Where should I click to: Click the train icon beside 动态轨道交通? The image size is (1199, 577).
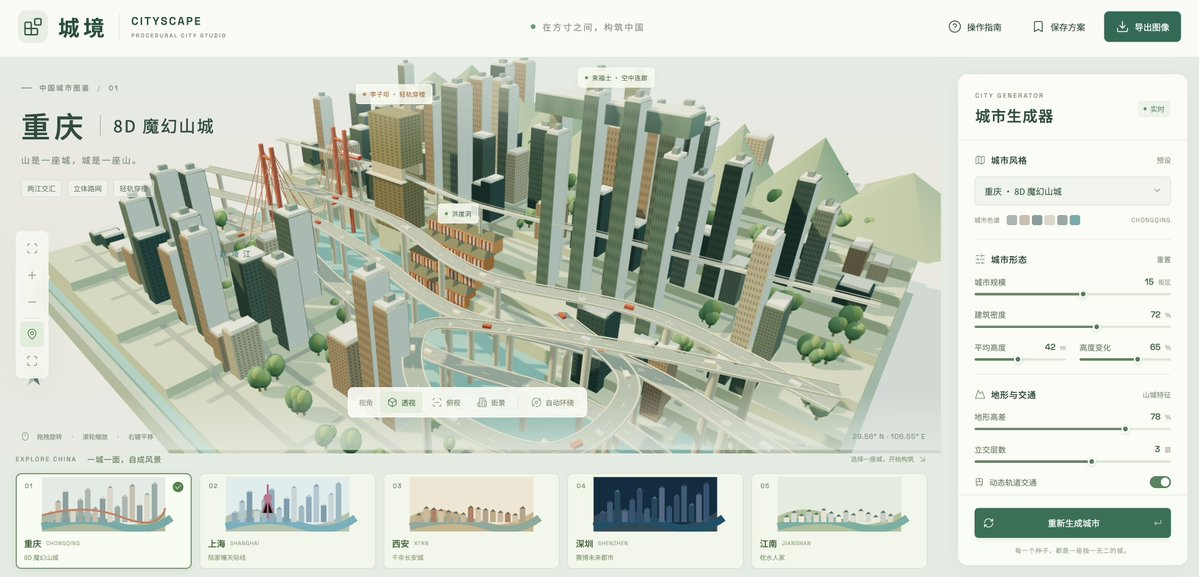click(x=980, y=482)
